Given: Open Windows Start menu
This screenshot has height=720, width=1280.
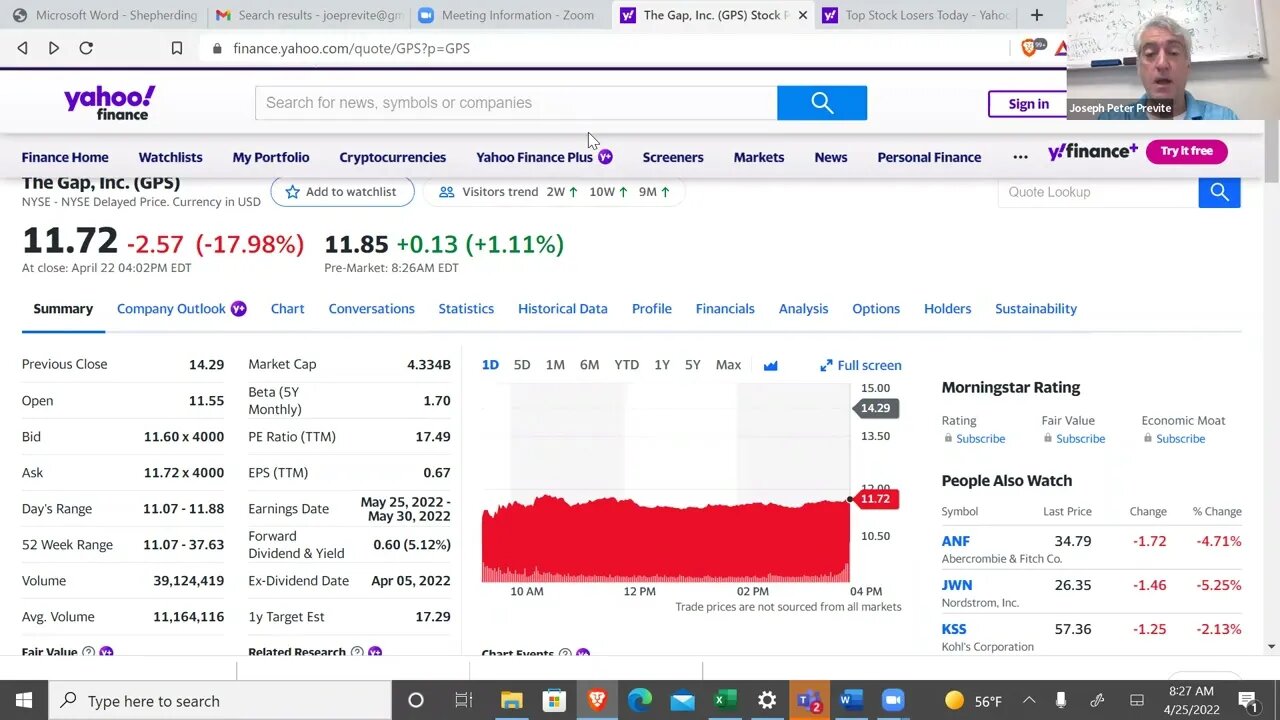Looking at the screenshot, I should 24,701.
